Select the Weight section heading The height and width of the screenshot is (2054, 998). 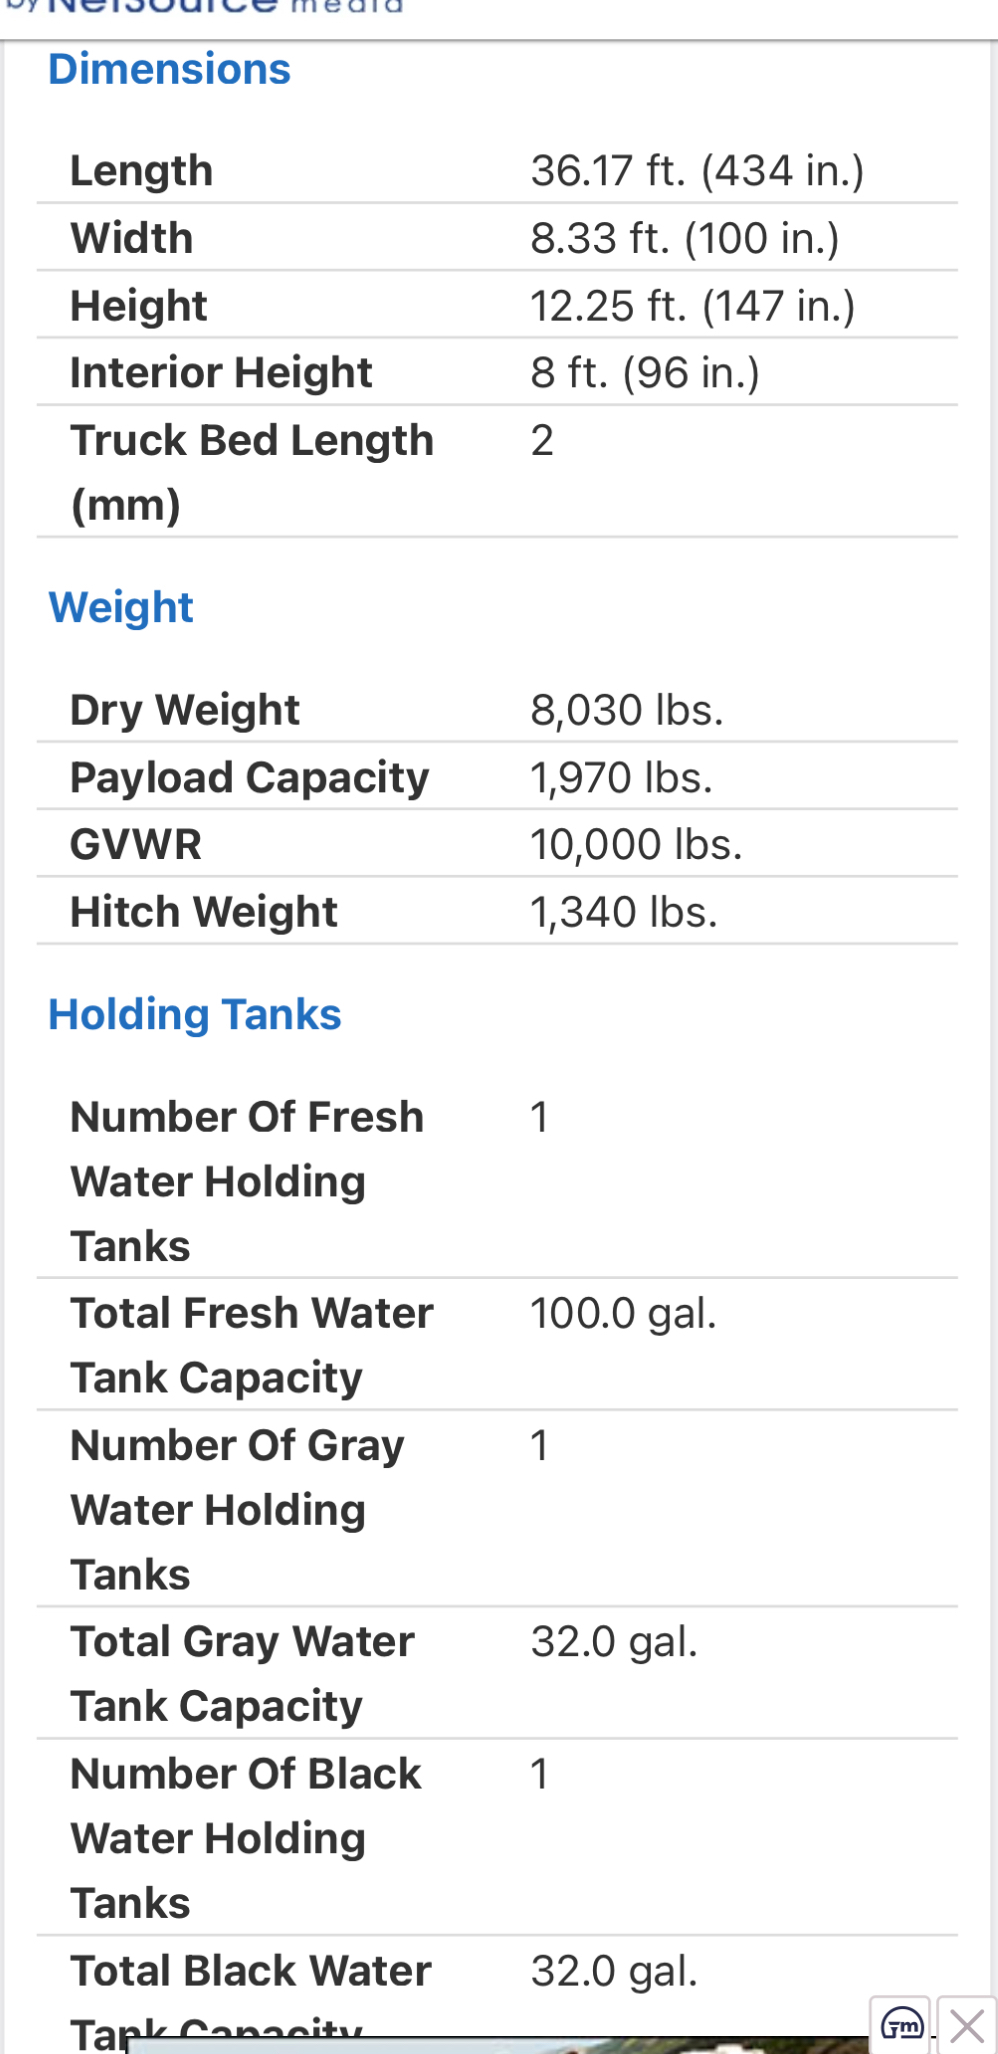pyautogui.click(x=121, y=607)
